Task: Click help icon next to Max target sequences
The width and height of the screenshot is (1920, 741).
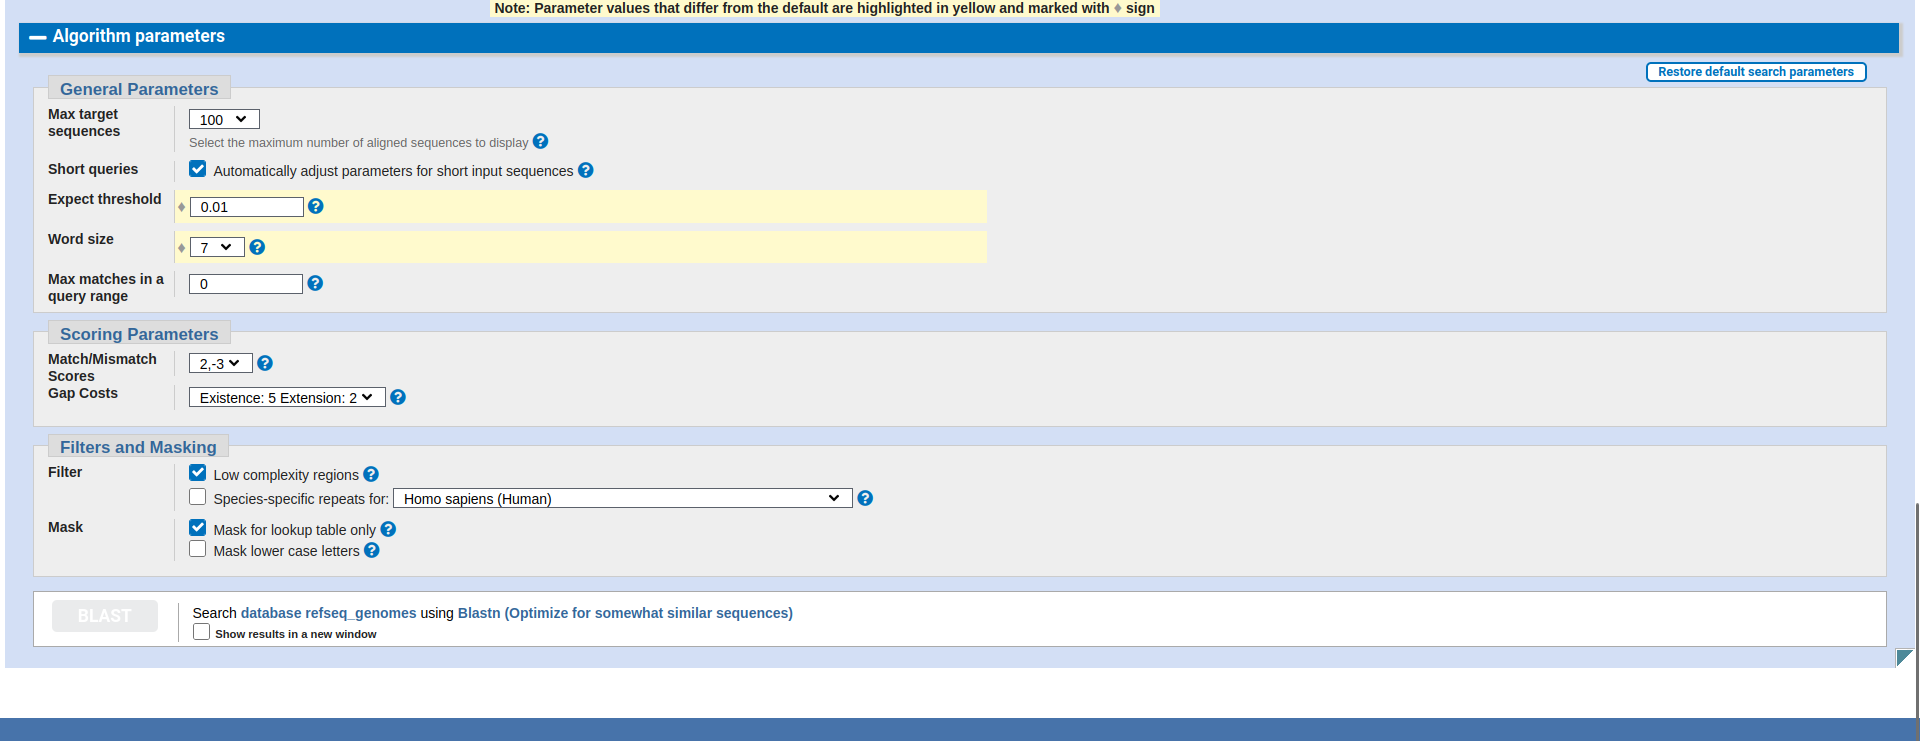Action: 540,142
